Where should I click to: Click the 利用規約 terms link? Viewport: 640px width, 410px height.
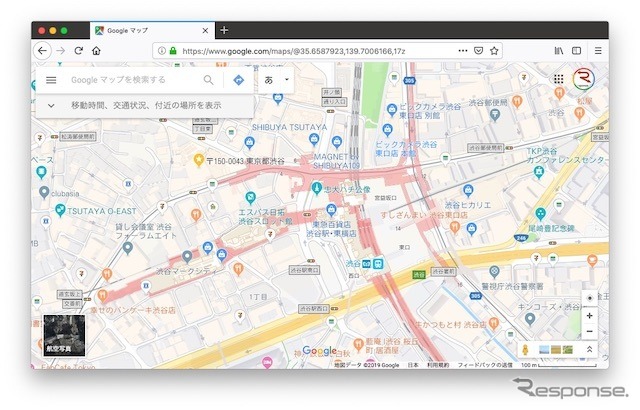tap(438, 365)
